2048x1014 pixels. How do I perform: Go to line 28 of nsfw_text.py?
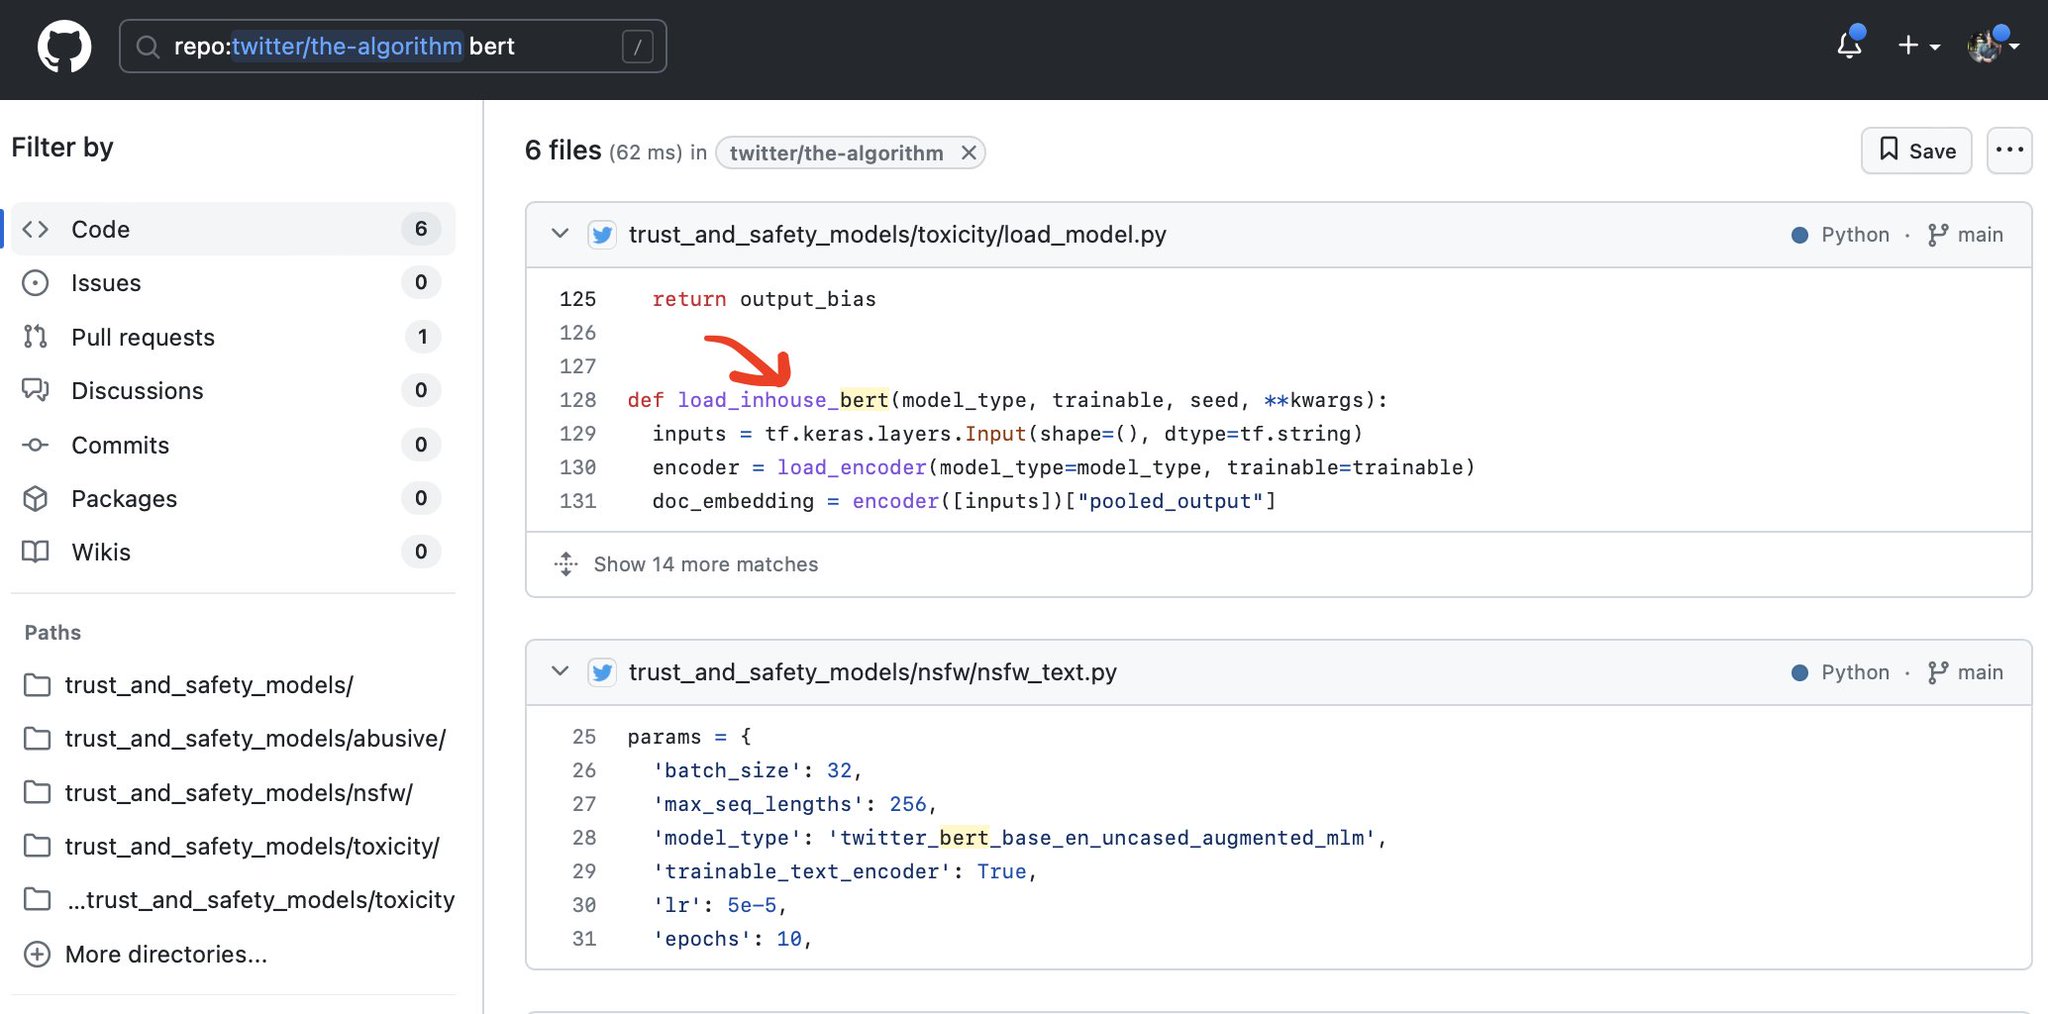coord(584,838)
